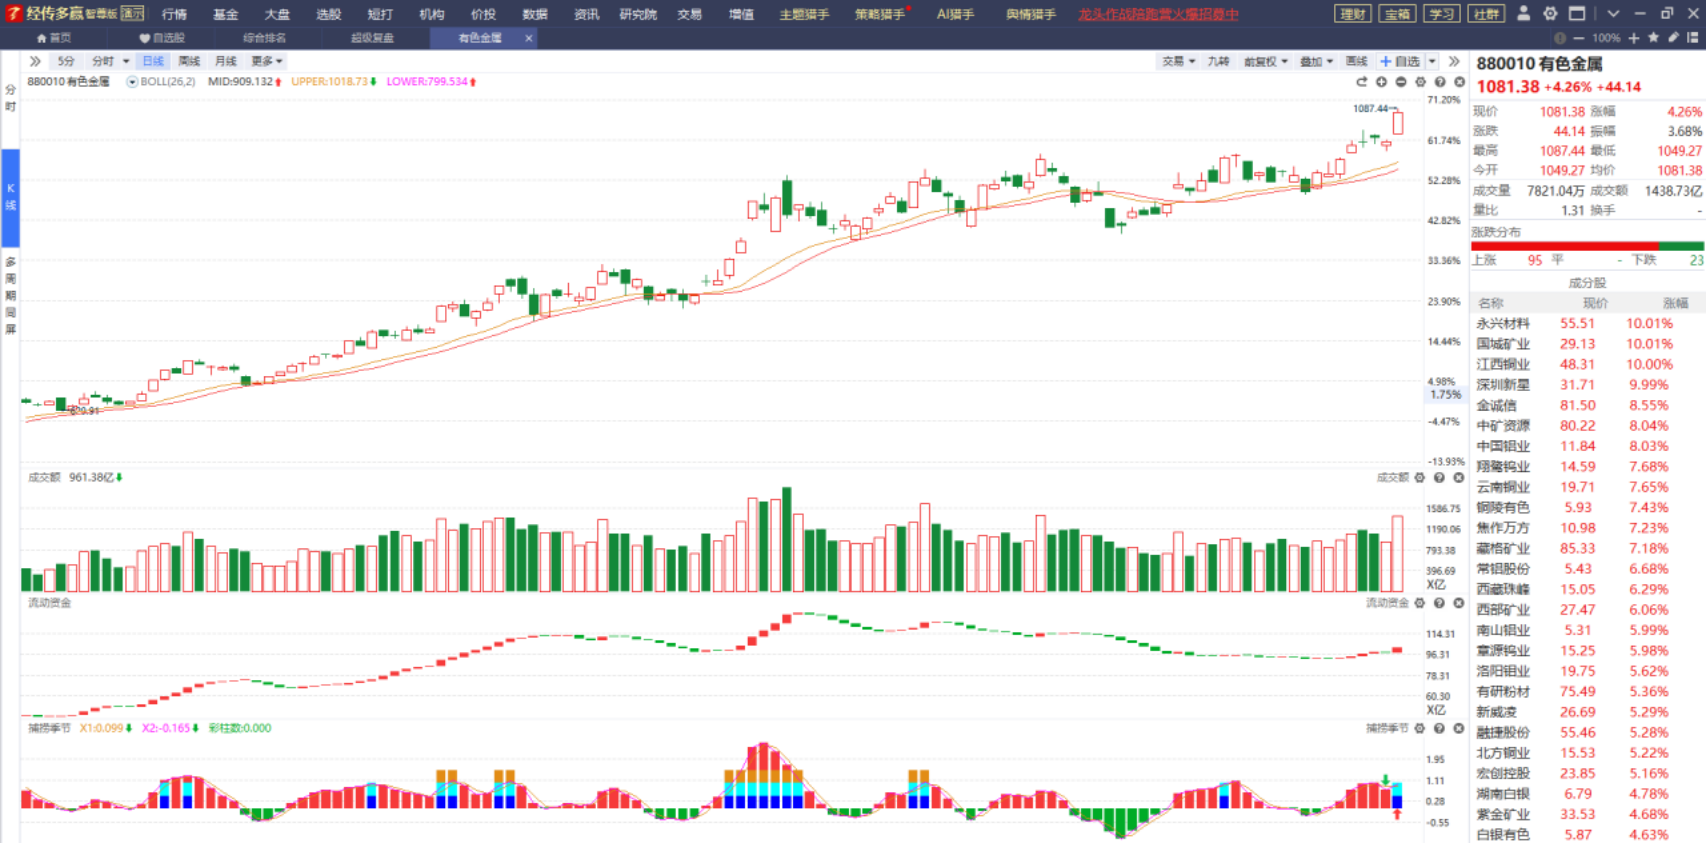The image size is (1706, 843).
Task: Switch to the 自选股 tab
Action: (163, 38)
